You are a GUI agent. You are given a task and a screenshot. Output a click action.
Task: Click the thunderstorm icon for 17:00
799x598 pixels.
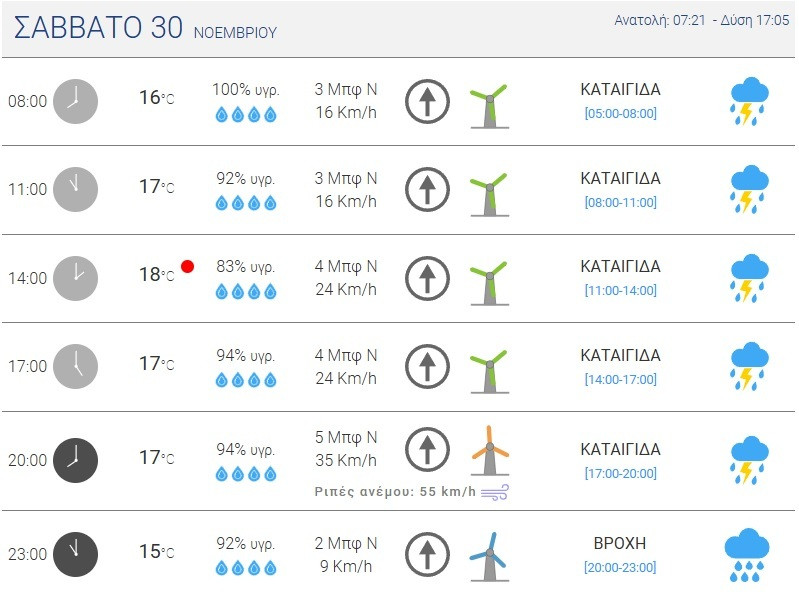pos(749,366)
